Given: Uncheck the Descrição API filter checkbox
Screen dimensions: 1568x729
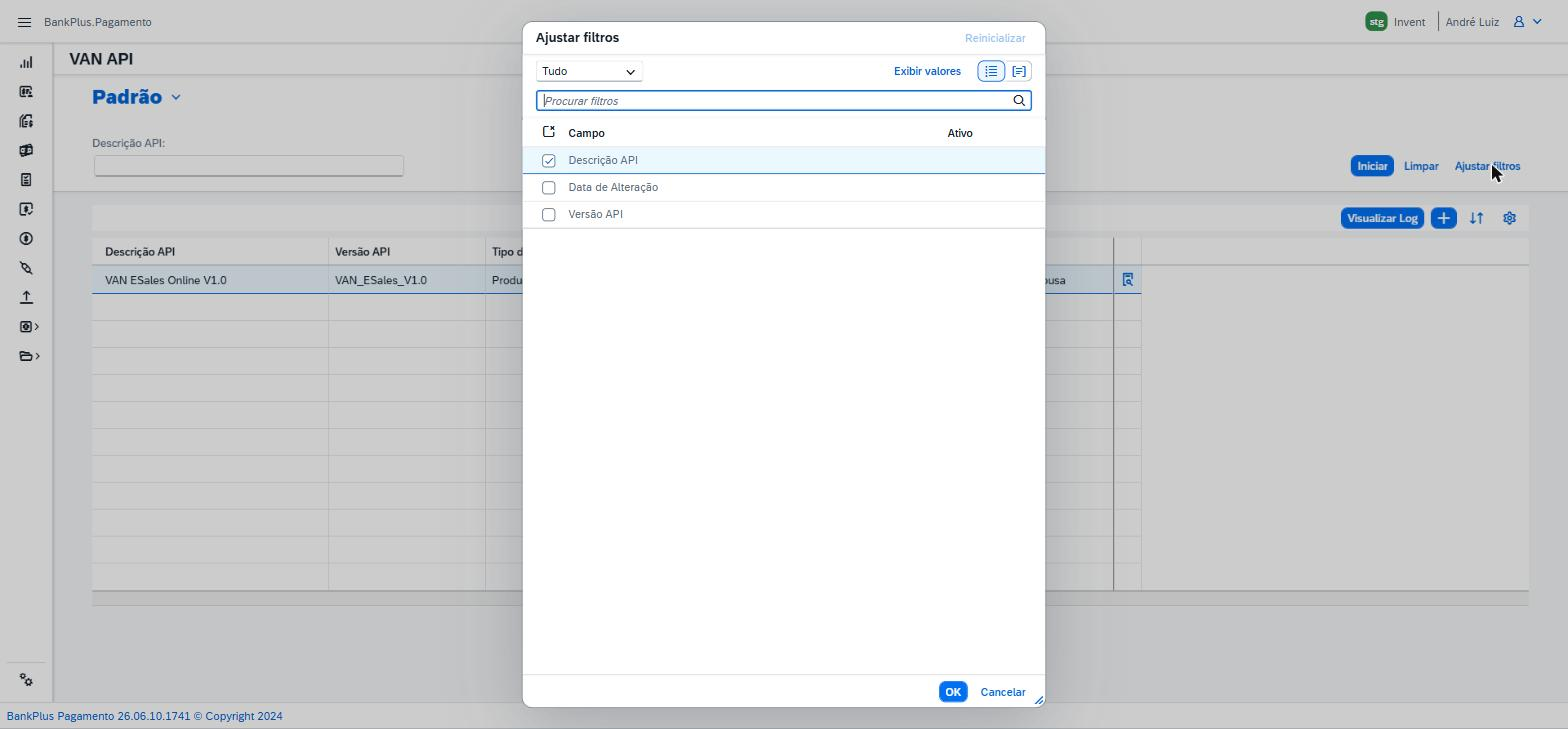Looking at the screenshot, I should (x=548, y=160).
